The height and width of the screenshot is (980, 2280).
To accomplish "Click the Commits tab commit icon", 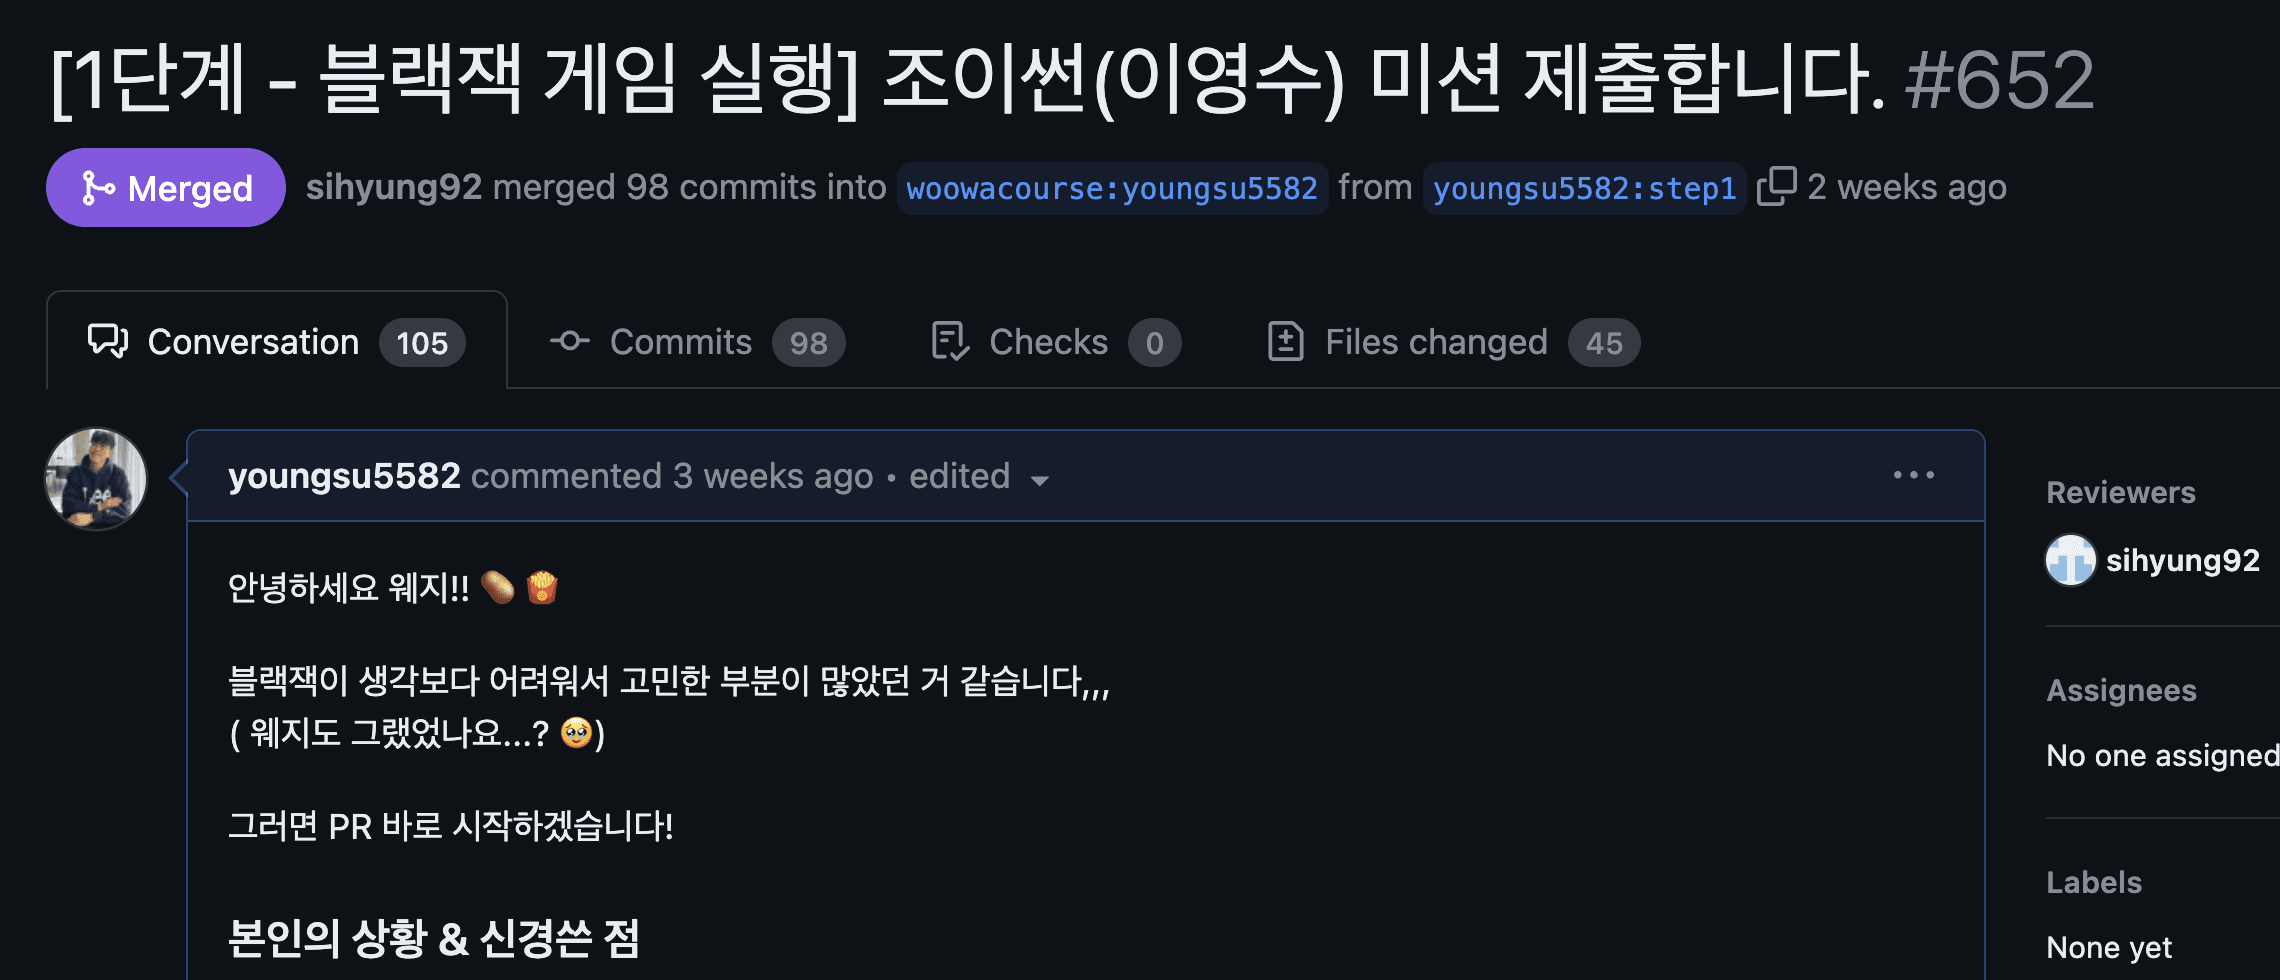I will pyautogui.click(x=570, y=342).
